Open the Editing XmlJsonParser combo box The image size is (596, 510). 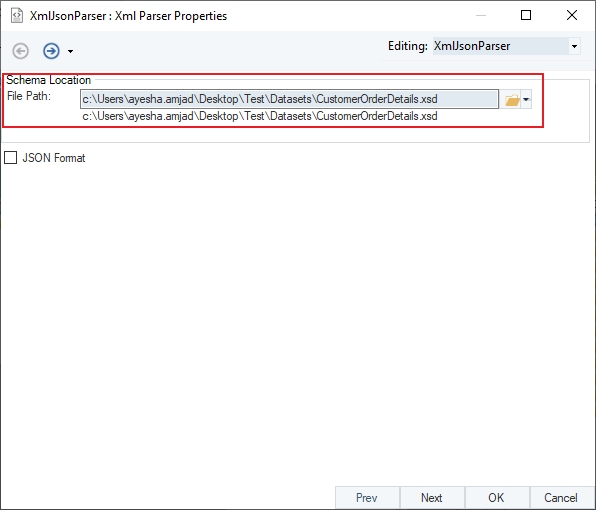(x=506, y=46)
